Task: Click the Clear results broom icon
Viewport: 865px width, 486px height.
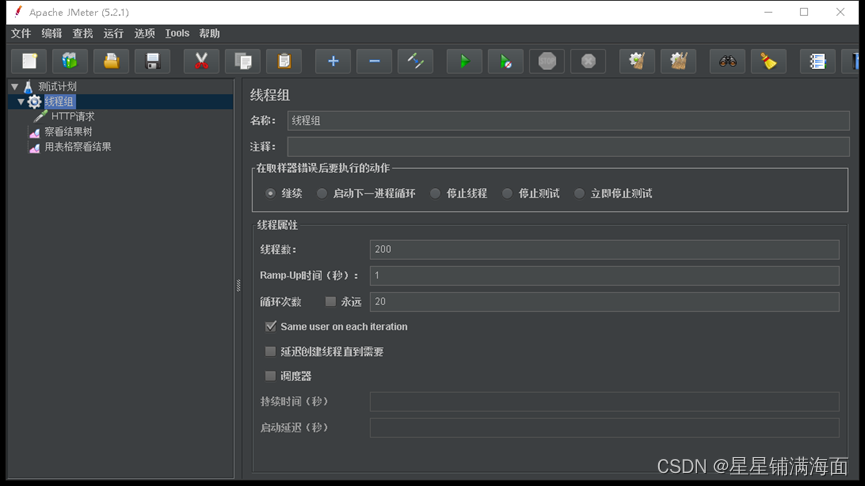Action: 637,61
